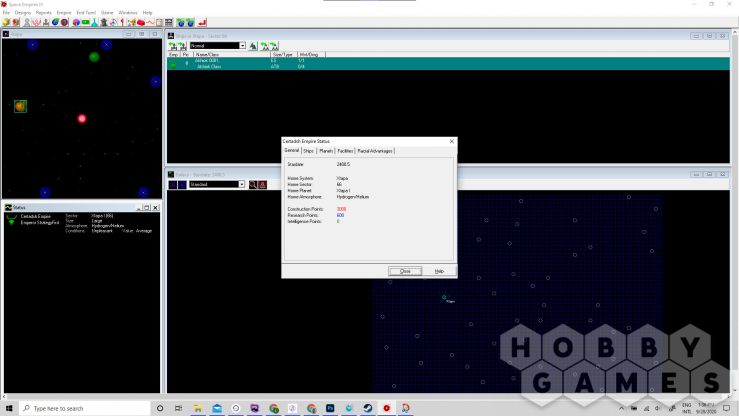
Task: Click the green planet in system map
Action: pos(94,57)
